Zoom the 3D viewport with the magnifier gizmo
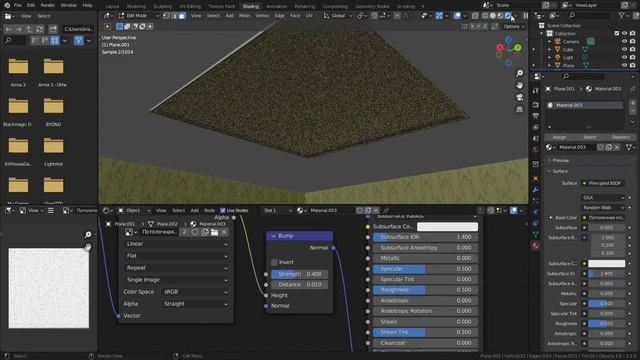This screenshot has height=360, width=640. [x=520, y=73]
